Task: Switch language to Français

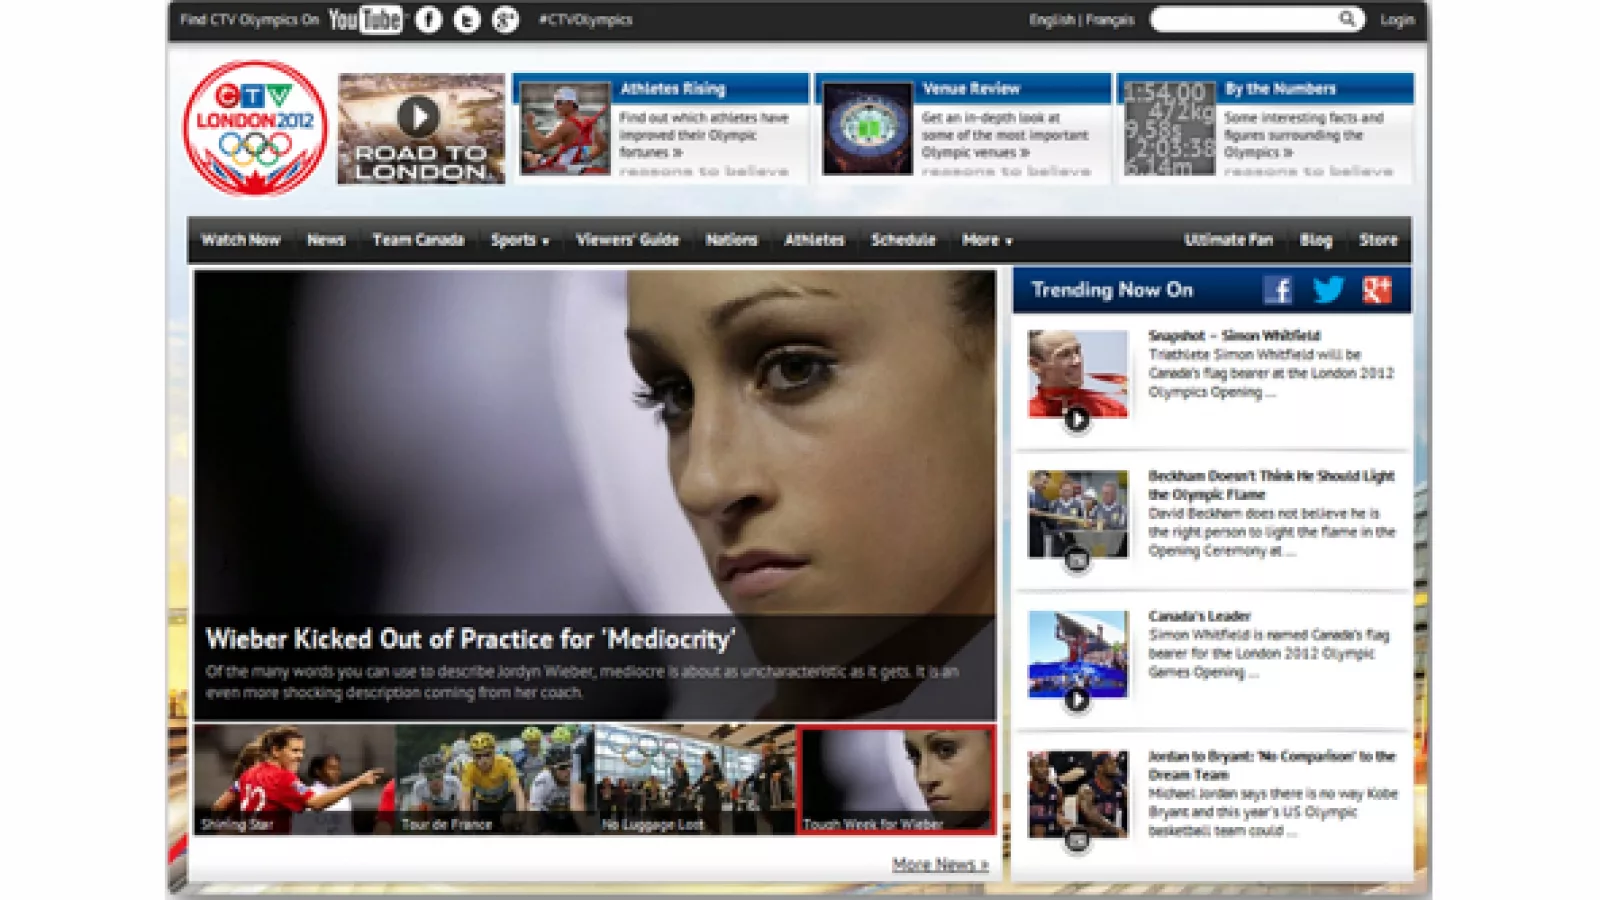Action: click(1110, 20)
